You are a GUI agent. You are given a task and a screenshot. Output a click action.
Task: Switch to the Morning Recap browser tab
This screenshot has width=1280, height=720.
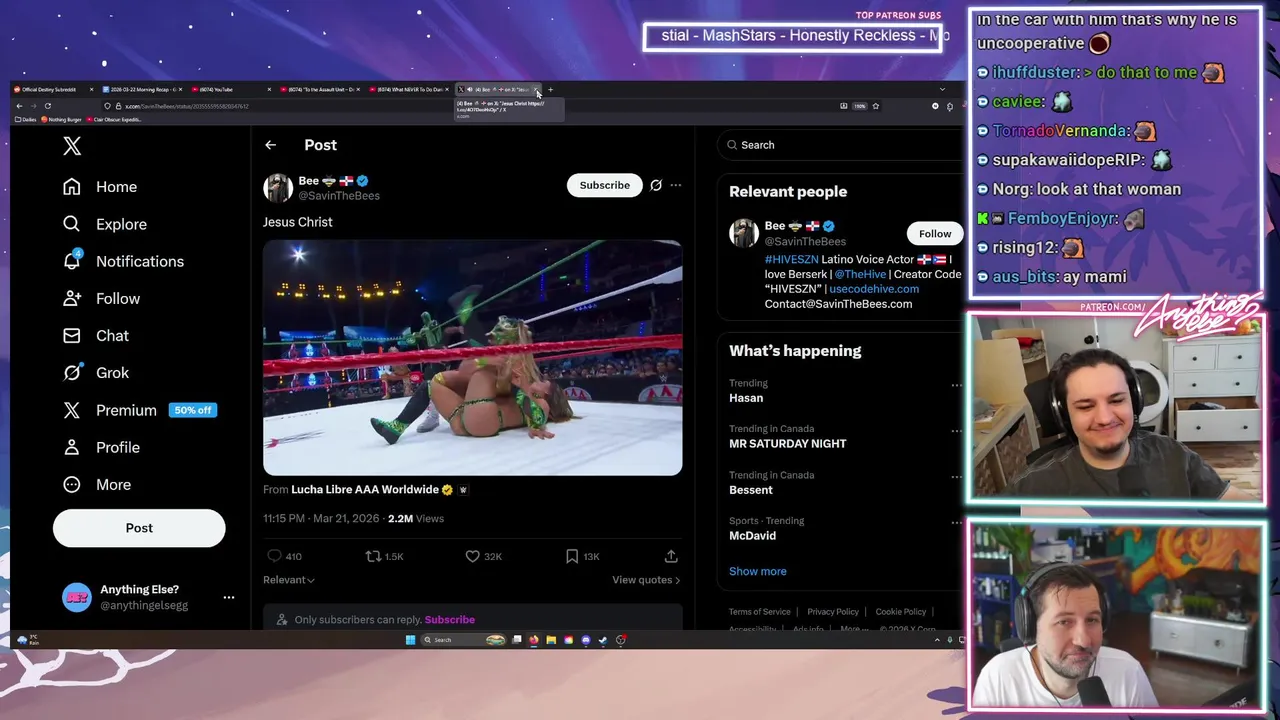click(x=142, y=90)
